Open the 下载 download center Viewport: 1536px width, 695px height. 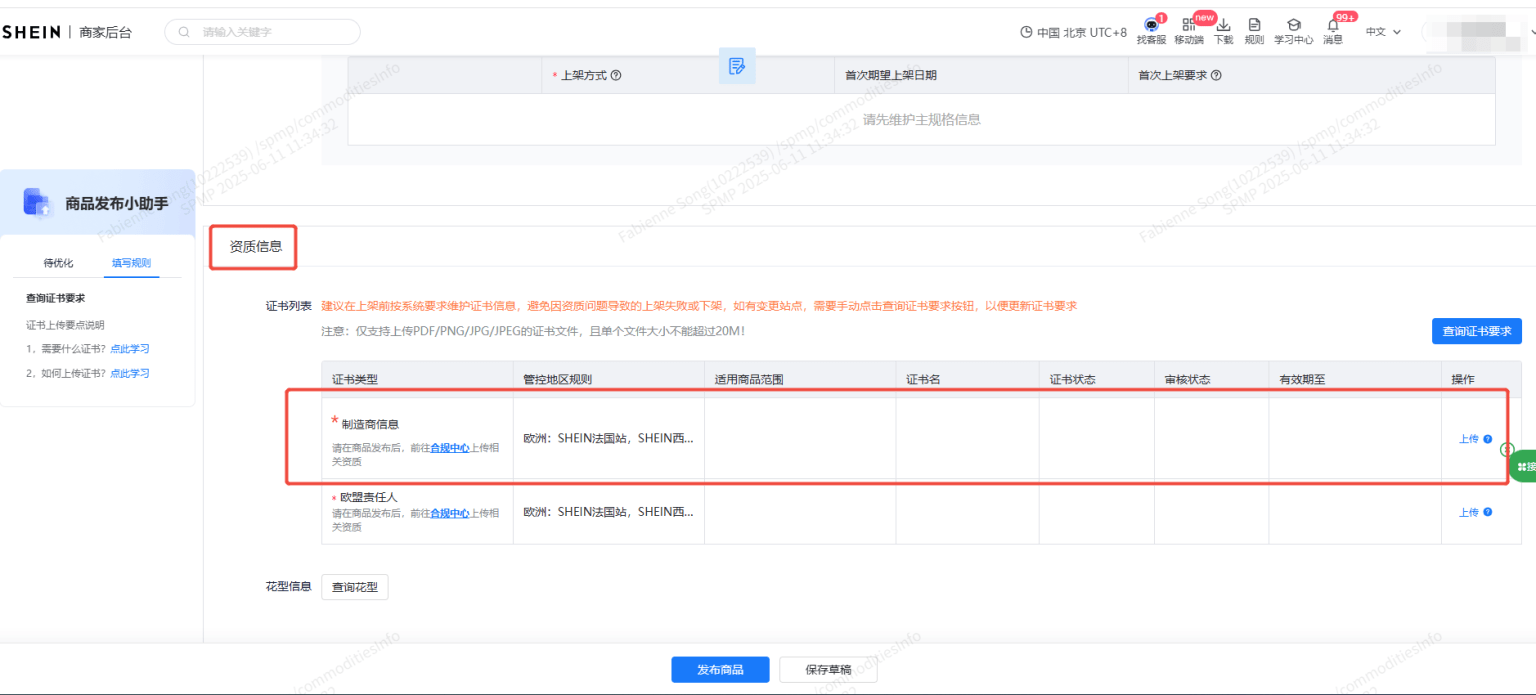point(1223,31)
